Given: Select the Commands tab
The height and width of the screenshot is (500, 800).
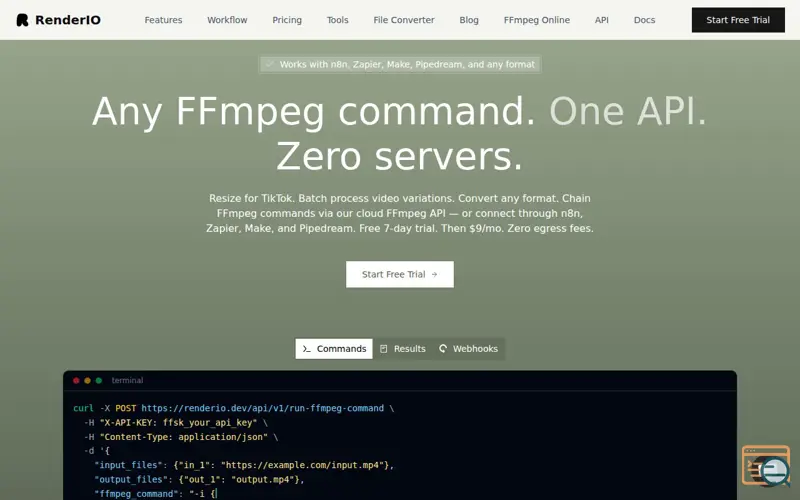Looking at the screenshot, I should pyautogui.click(x=334, y=348).
